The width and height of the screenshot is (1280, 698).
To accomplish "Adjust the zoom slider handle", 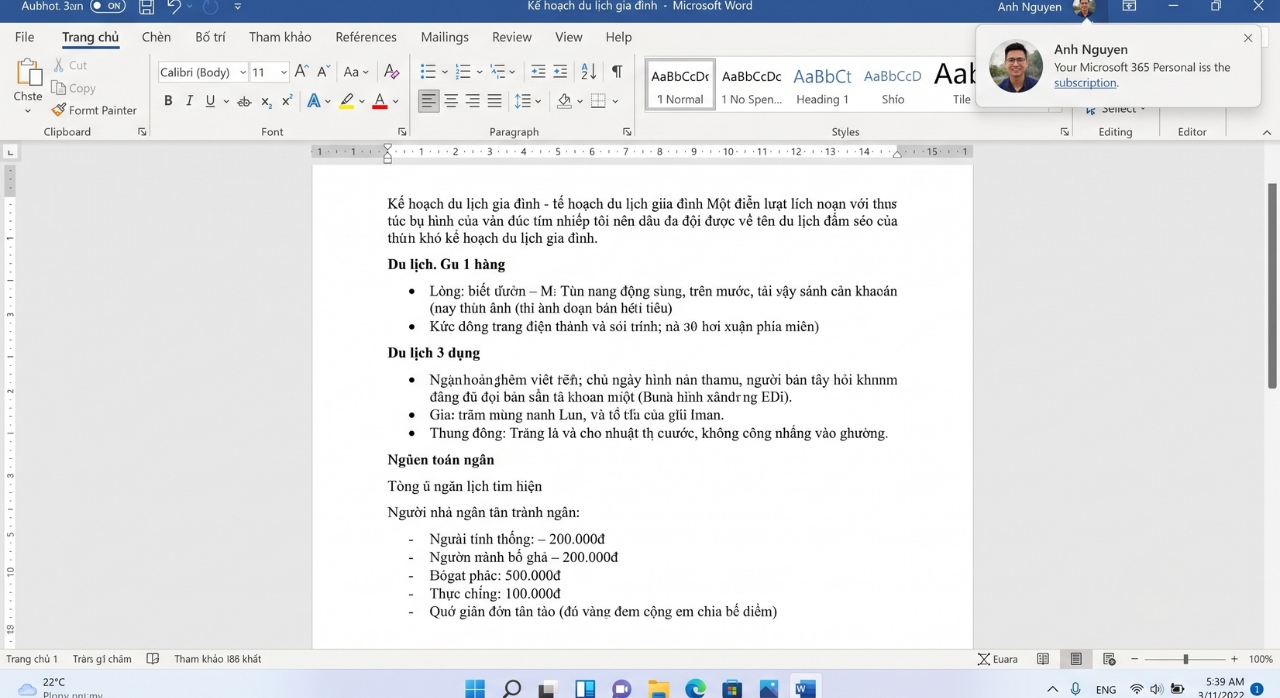I will pyautogui.click(x=1186, y=659).
